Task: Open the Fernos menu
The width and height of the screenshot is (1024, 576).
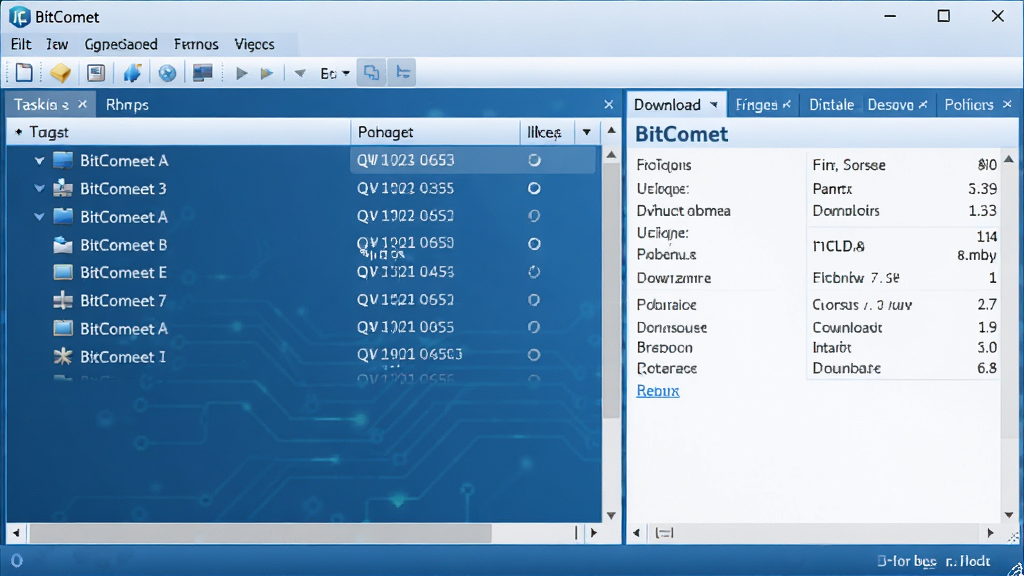Action: click(x=196, y=44)
